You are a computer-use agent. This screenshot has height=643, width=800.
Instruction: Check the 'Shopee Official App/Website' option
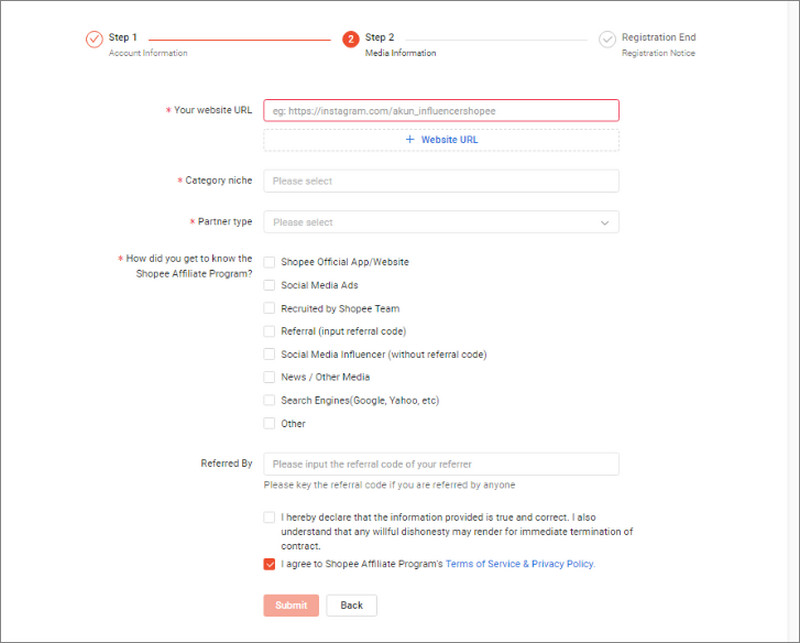pos(268,261)
